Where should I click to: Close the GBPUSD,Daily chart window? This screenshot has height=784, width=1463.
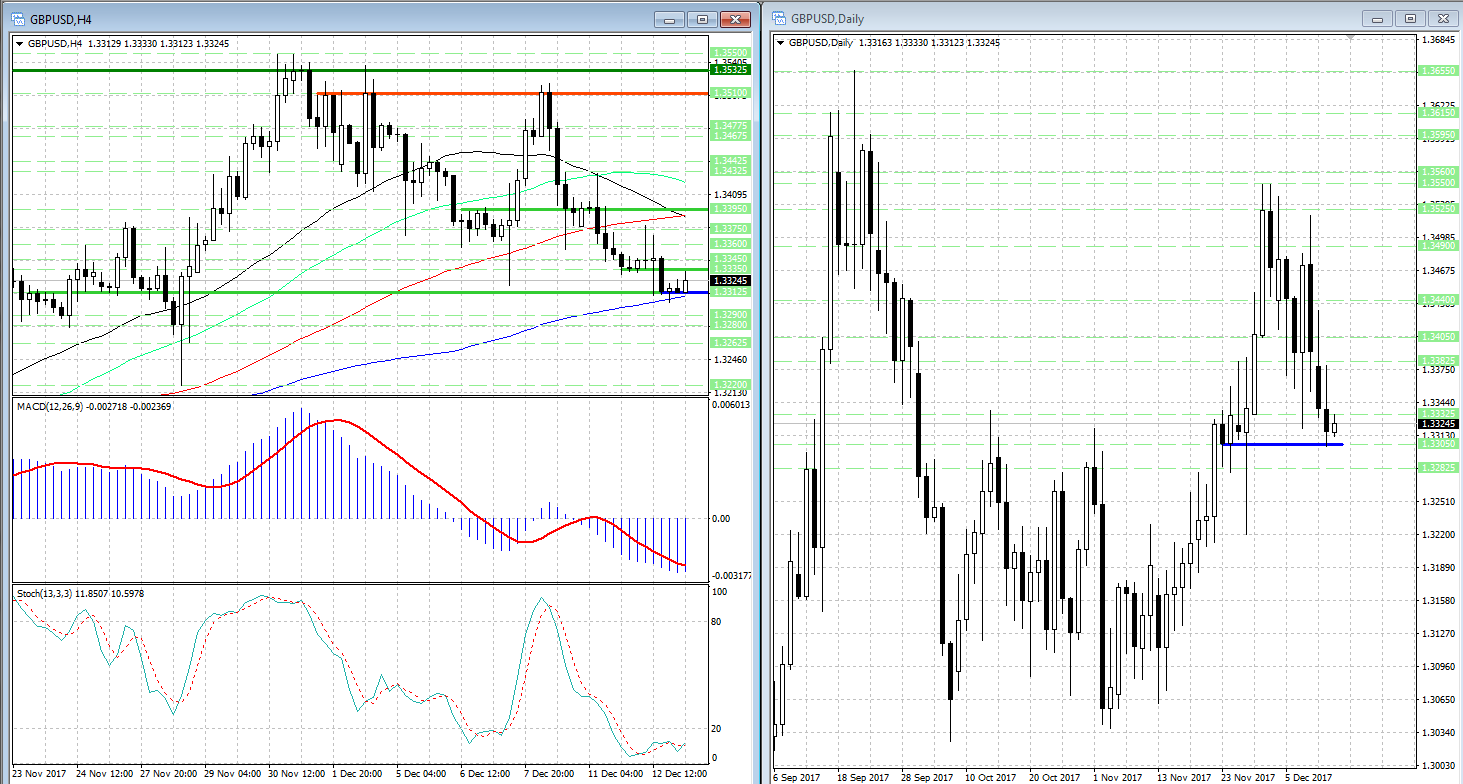tap(1442, 18)
